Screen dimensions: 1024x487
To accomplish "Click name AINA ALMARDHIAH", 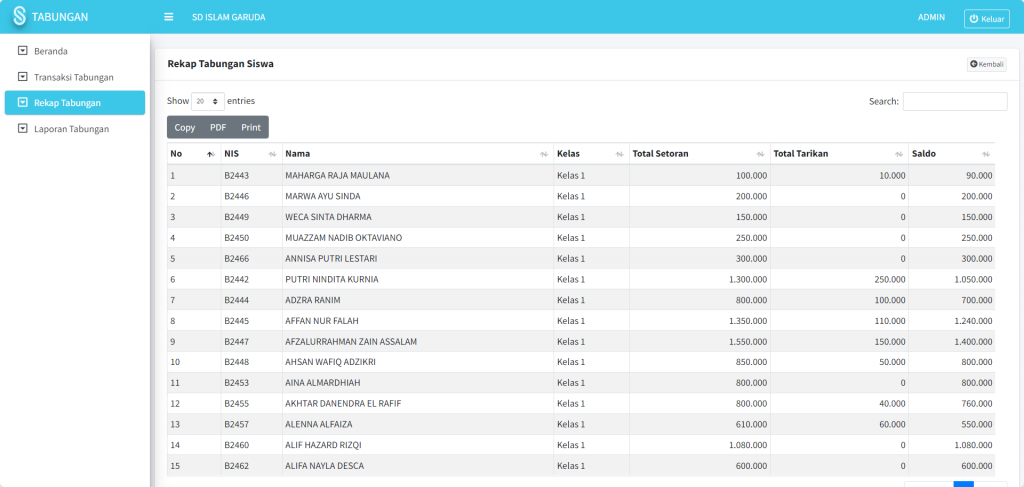I will click(323, 383).
